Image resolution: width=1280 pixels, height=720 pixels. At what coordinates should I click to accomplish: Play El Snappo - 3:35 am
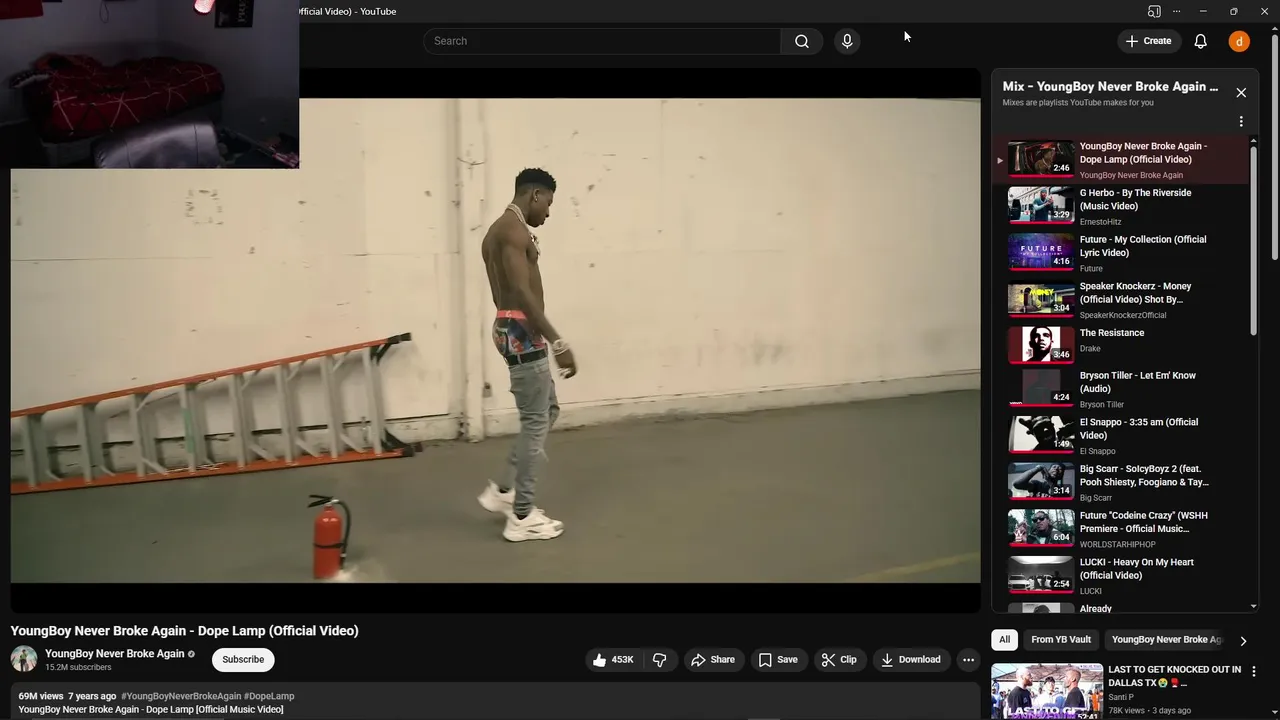click(1120, 436)
